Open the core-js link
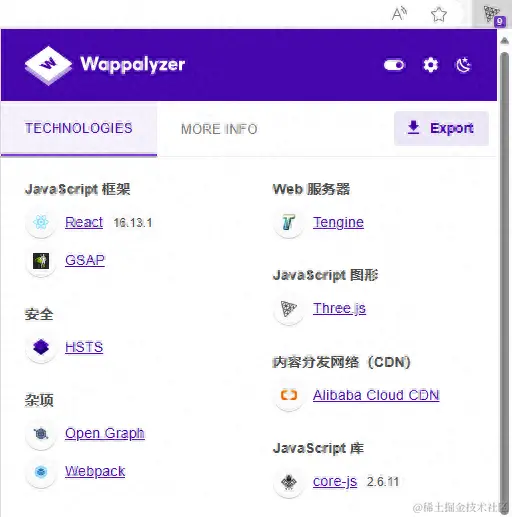The image size is (512, 517). click(335, 482)
